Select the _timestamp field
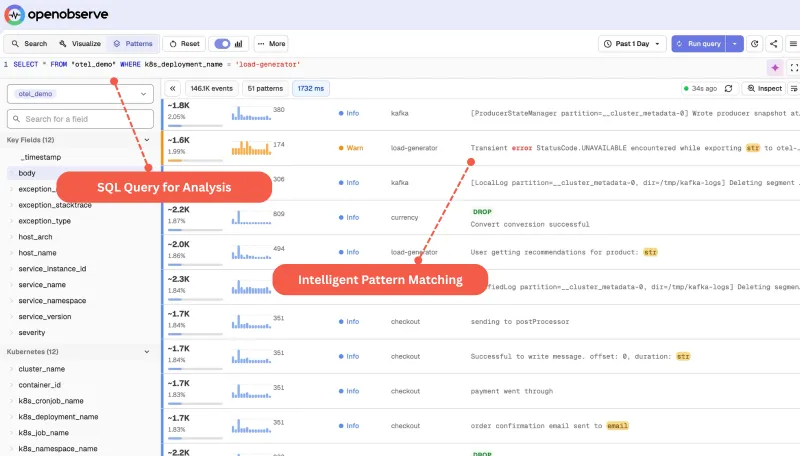Image resolution: width=800 pixels, height=456 pixels. tap(40, 157)
